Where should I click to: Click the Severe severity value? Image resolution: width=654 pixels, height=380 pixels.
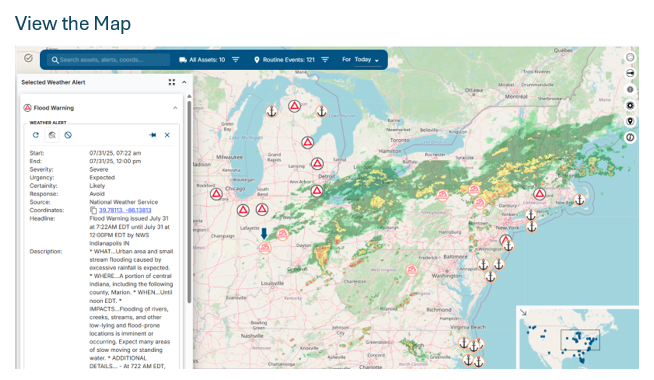(99, 169)
